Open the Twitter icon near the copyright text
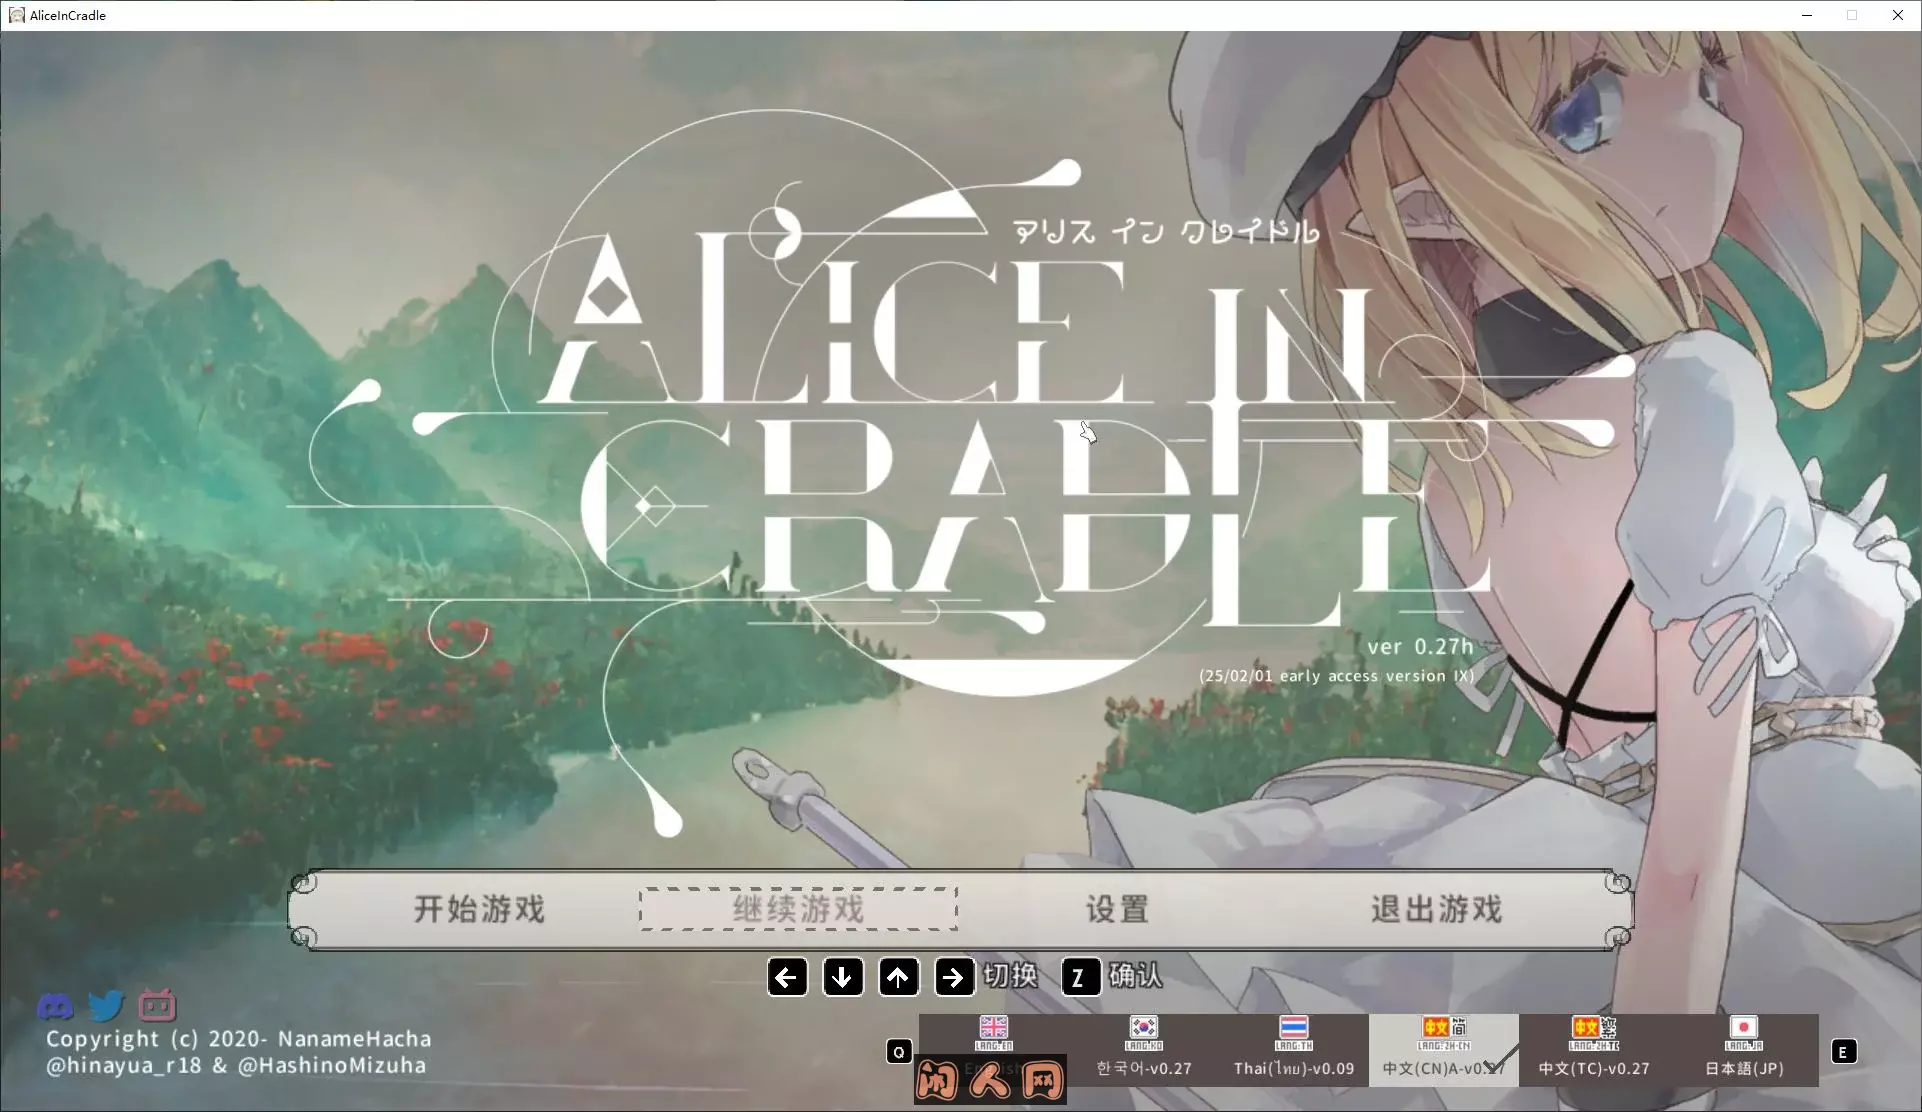This screenshot has height=1112, width=1922. 105,1005
